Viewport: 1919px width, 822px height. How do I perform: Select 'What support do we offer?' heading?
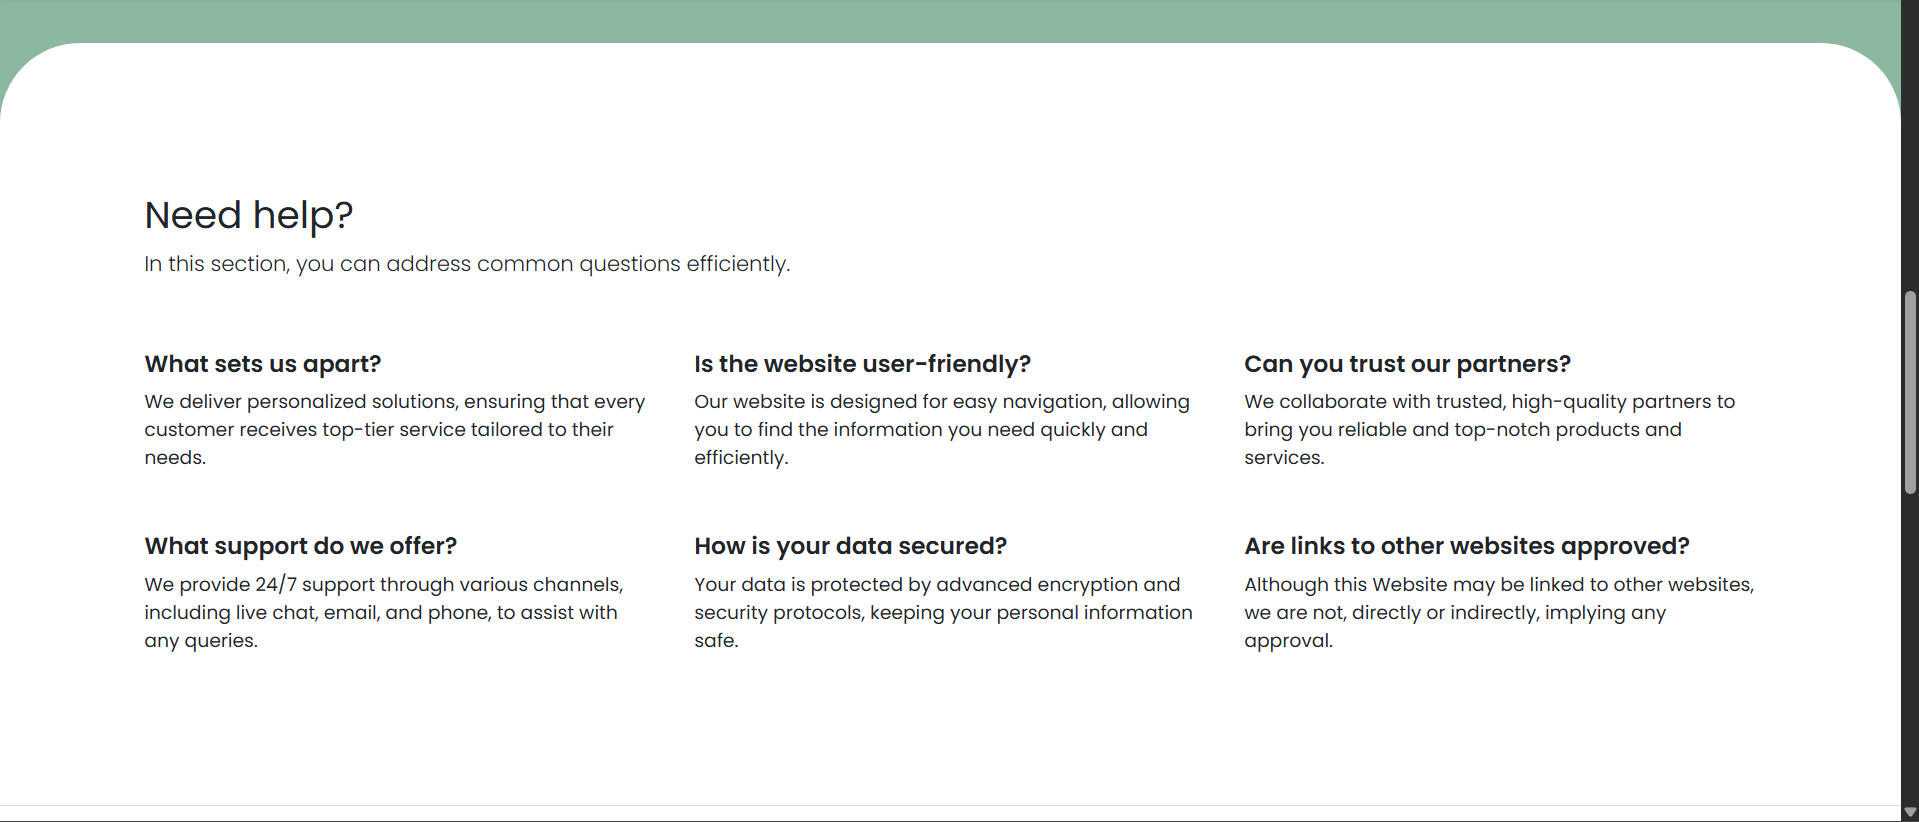coord(300,546)
